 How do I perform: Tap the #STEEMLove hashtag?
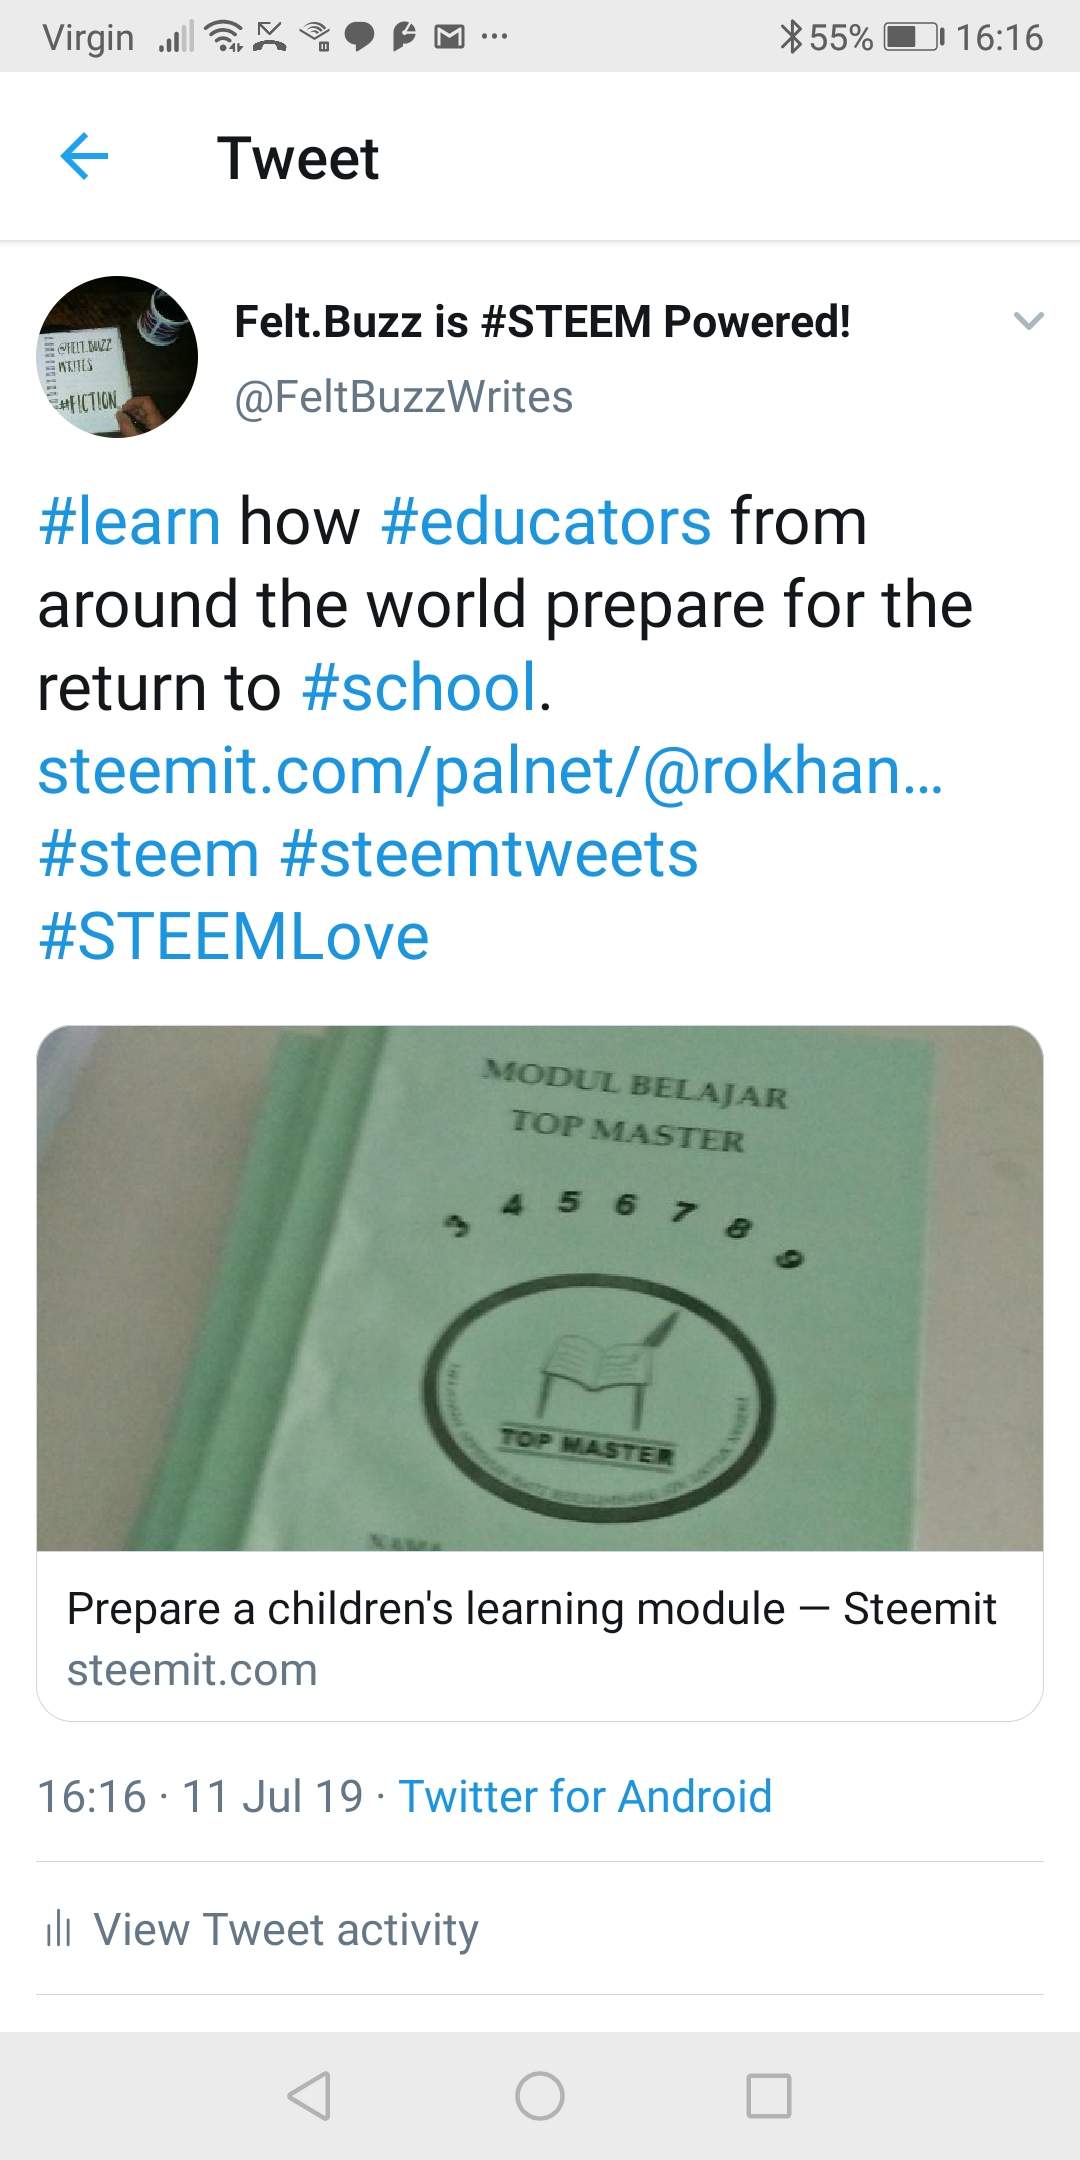pyautogui.click(x=234, y=937)
